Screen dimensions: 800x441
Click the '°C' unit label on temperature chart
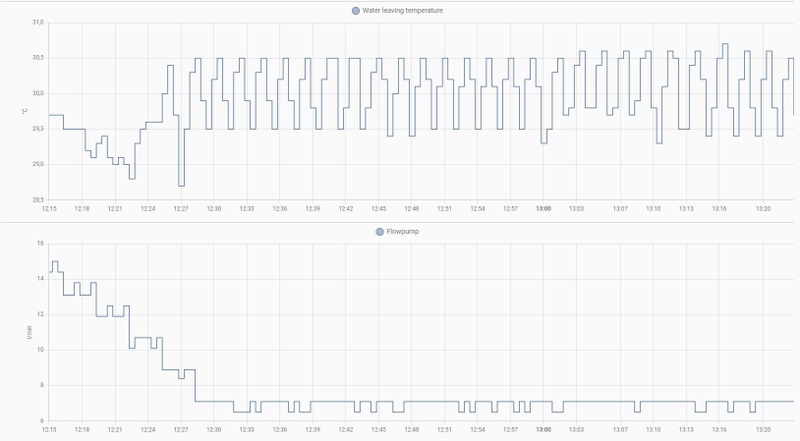tap(24, 111)
